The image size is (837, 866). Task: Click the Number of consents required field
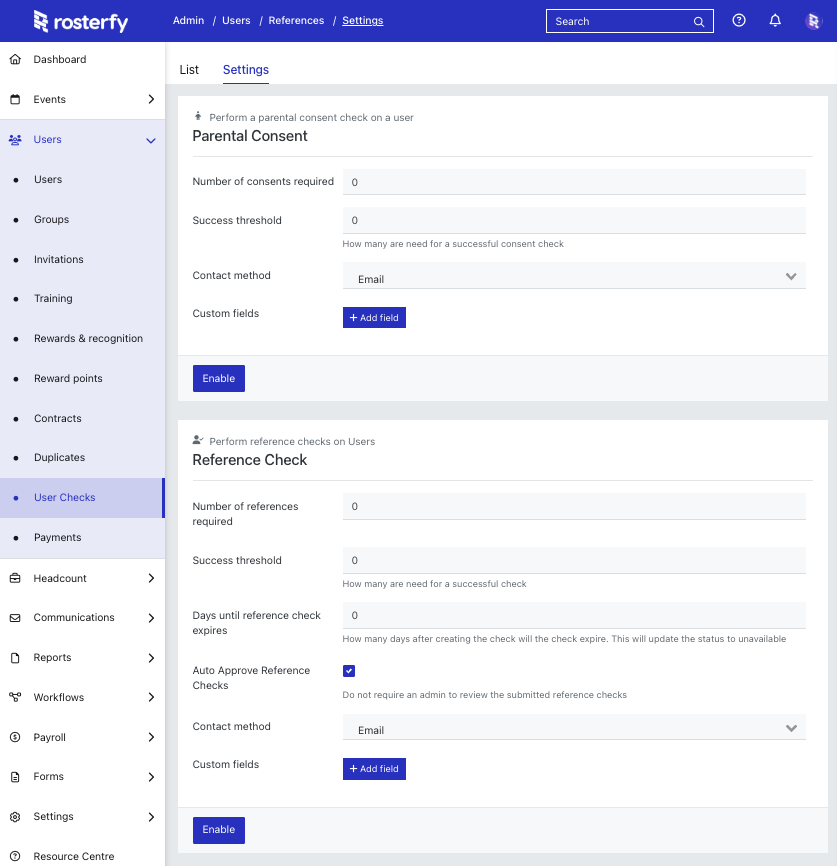574,181
